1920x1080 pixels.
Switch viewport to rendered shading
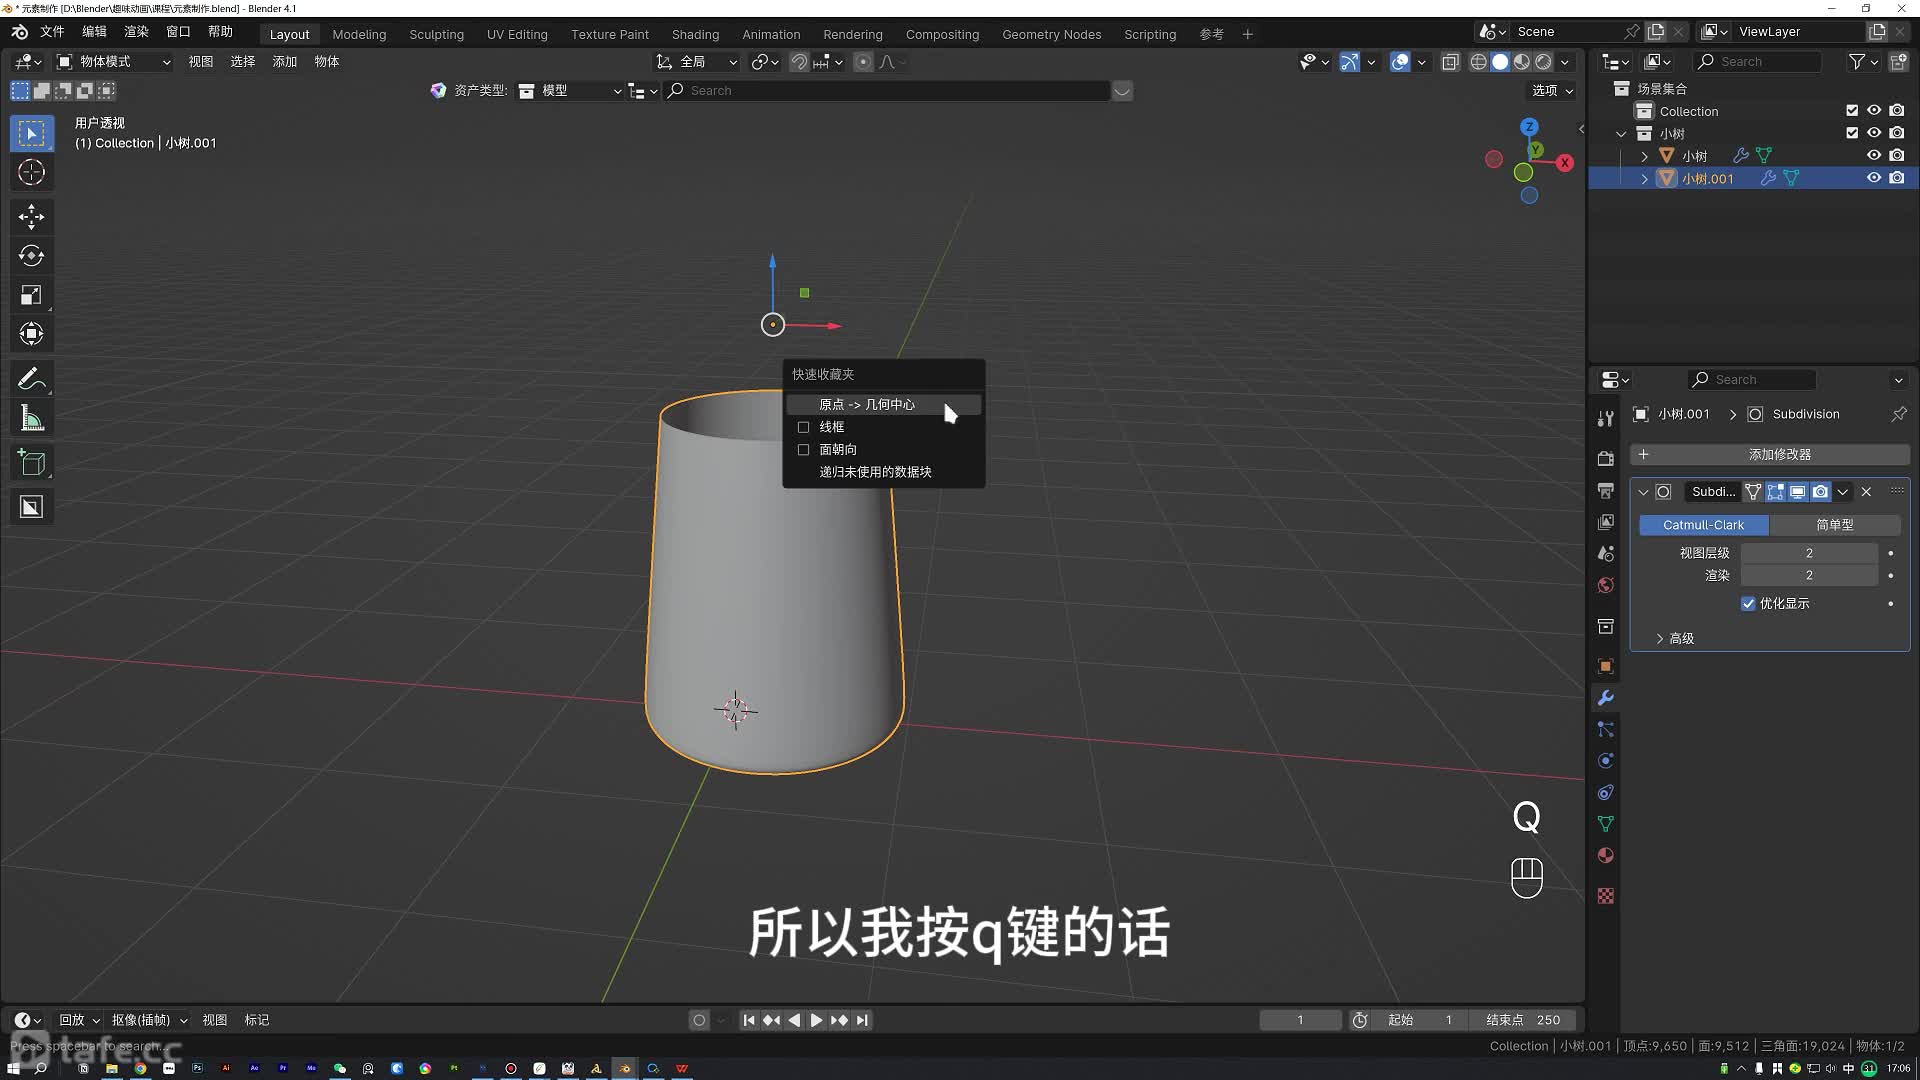pos(1544,62)
